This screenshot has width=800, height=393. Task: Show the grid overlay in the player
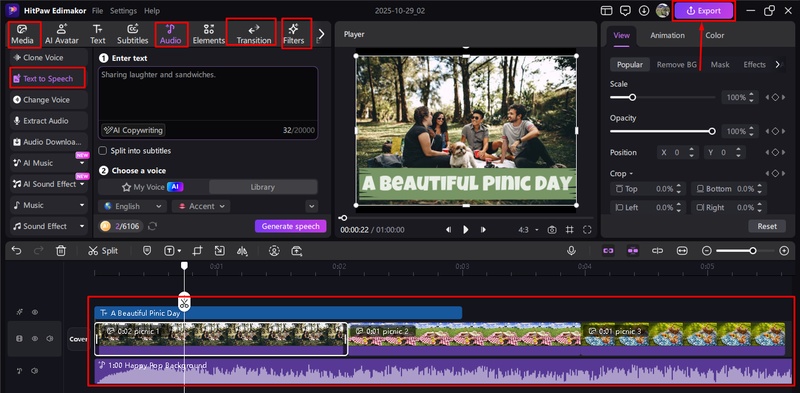point(569,230)
